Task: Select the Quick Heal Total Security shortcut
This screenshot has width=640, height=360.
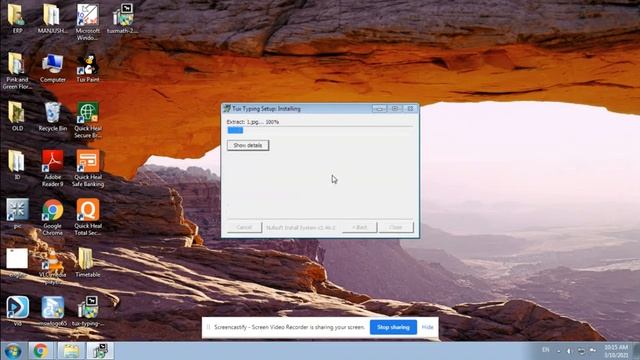Action: pos(88,217)
